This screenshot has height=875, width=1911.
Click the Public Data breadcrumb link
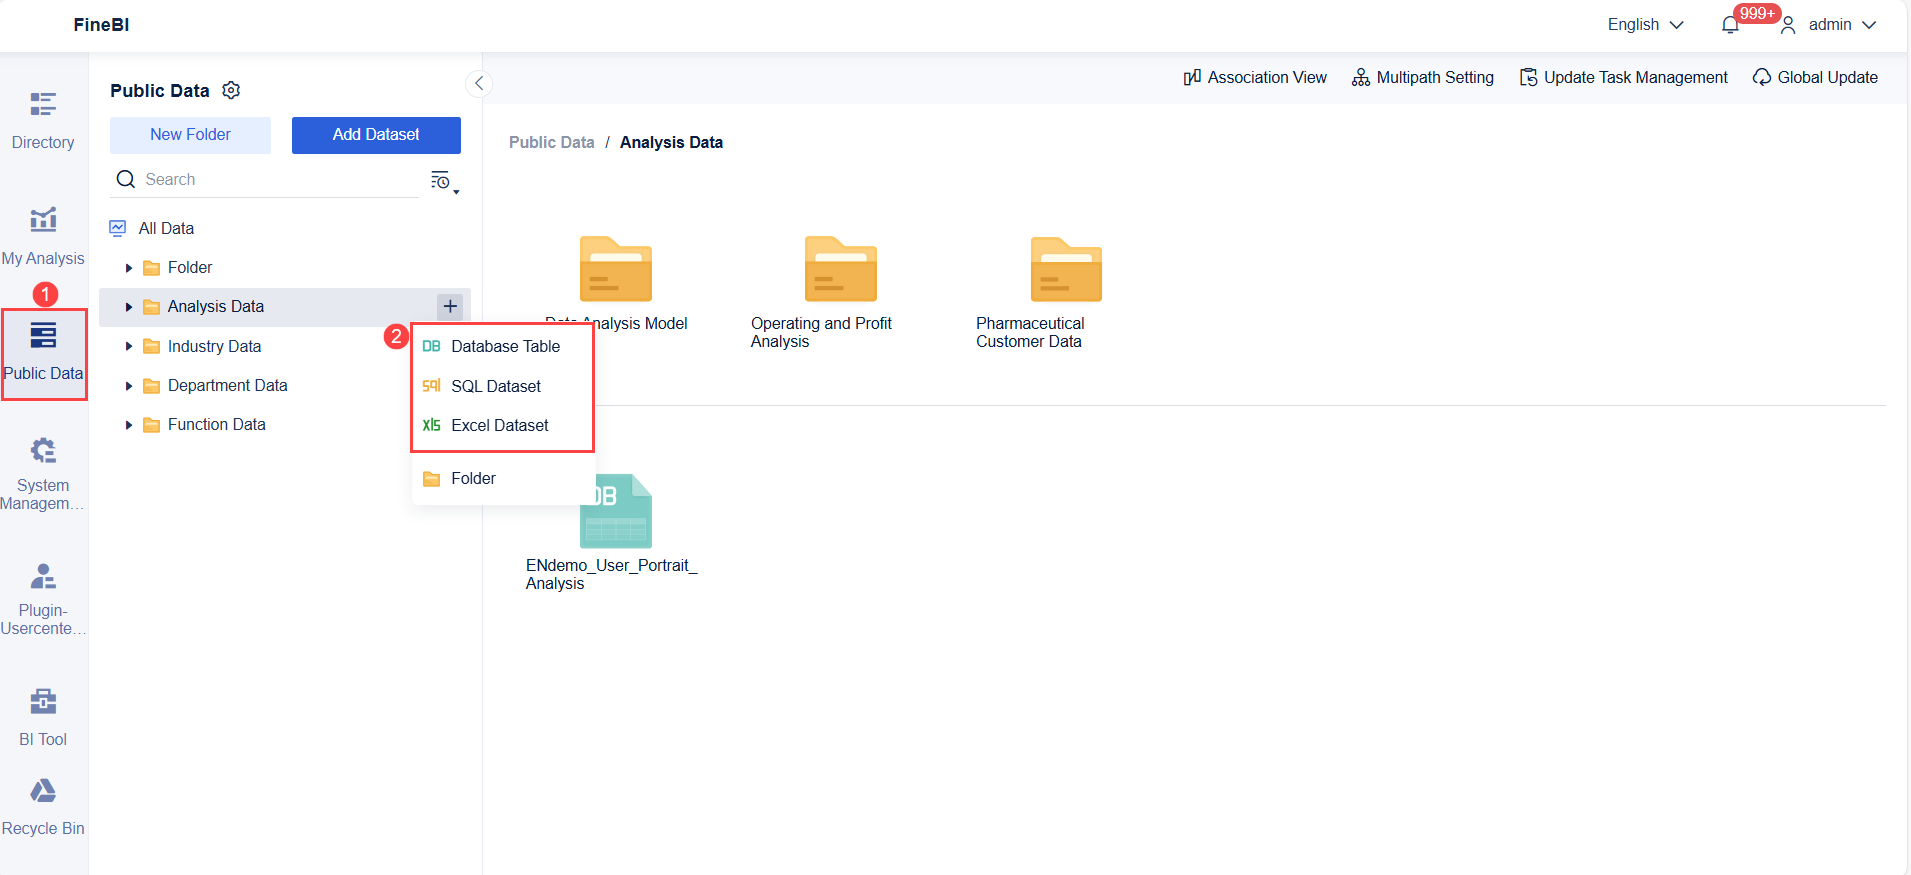pyautogui.click(x=552, y=142)
